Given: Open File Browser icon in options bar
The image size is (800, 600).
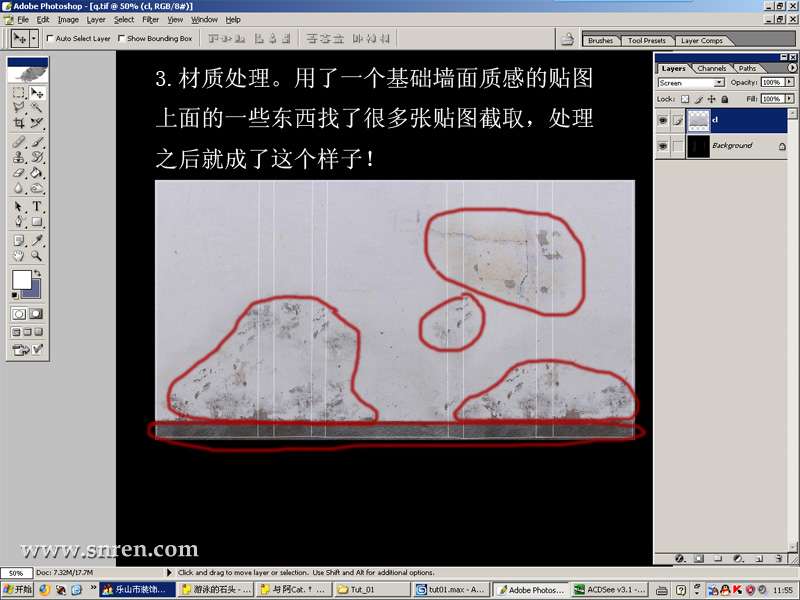Looking at the screenshot, I should pos(567,39).
